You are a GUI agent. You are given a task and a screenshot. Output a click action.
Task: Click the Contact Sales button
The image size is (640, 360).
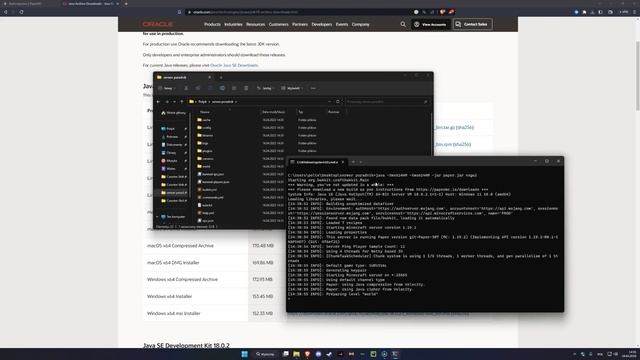tap(472, 24)
